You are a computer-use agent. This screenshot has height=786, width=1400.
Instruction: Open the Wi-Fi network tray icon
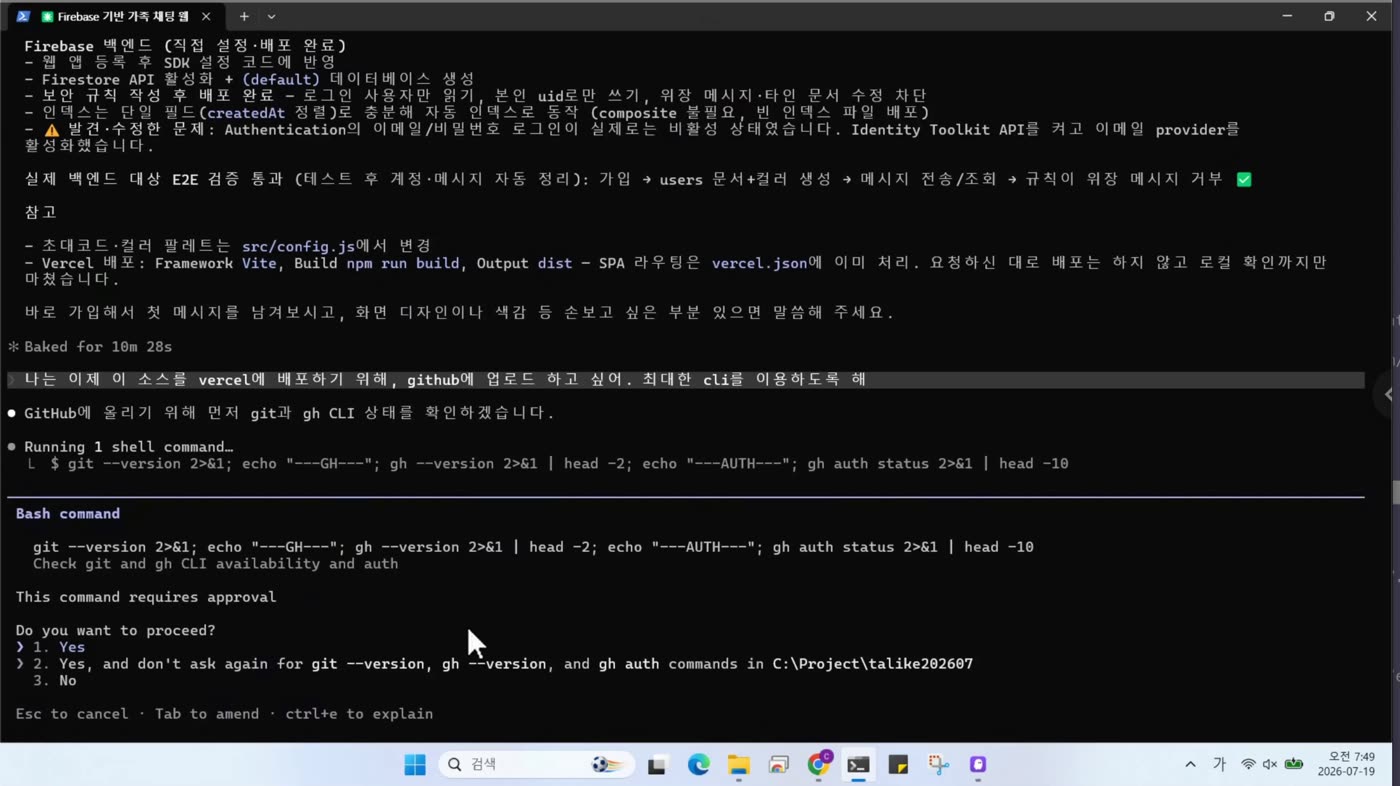1248,765
